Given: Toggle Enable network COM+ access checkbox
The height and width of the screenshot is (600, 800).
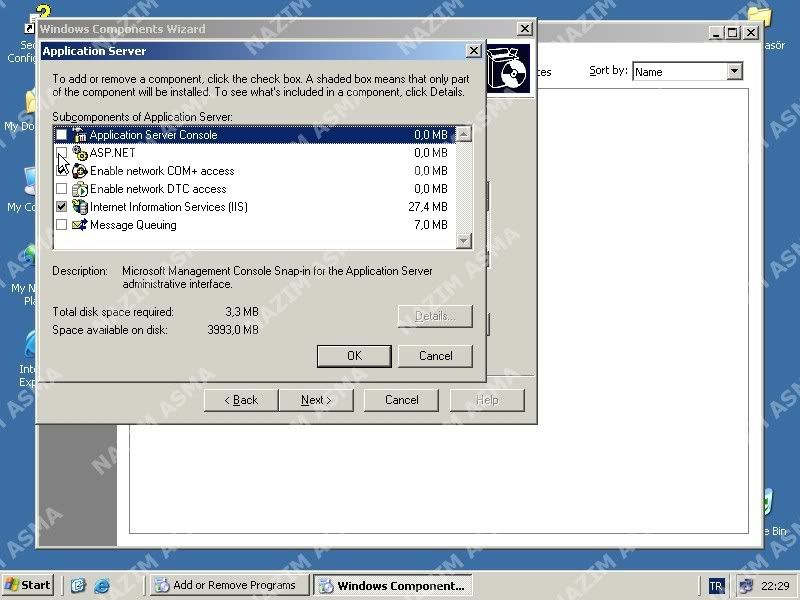Looking at the screenshot, I should pos(61,171).
